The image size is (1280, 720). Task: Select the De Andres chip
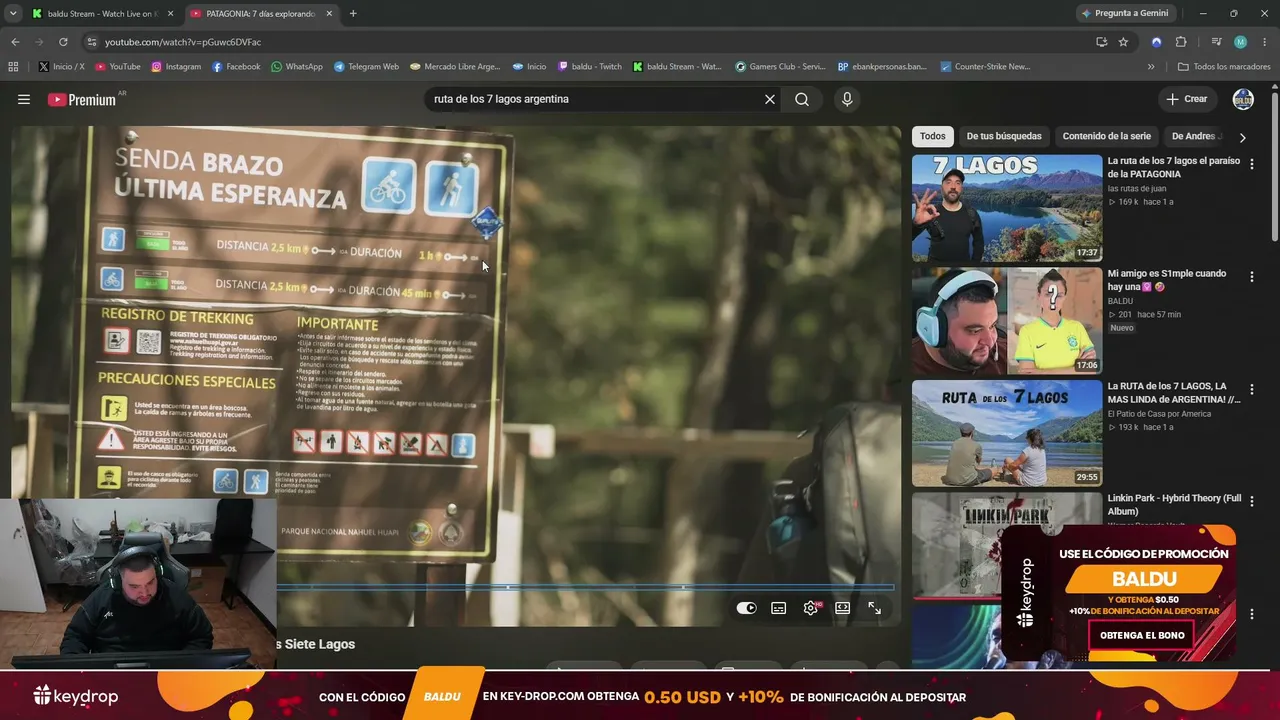(1194, 136)
